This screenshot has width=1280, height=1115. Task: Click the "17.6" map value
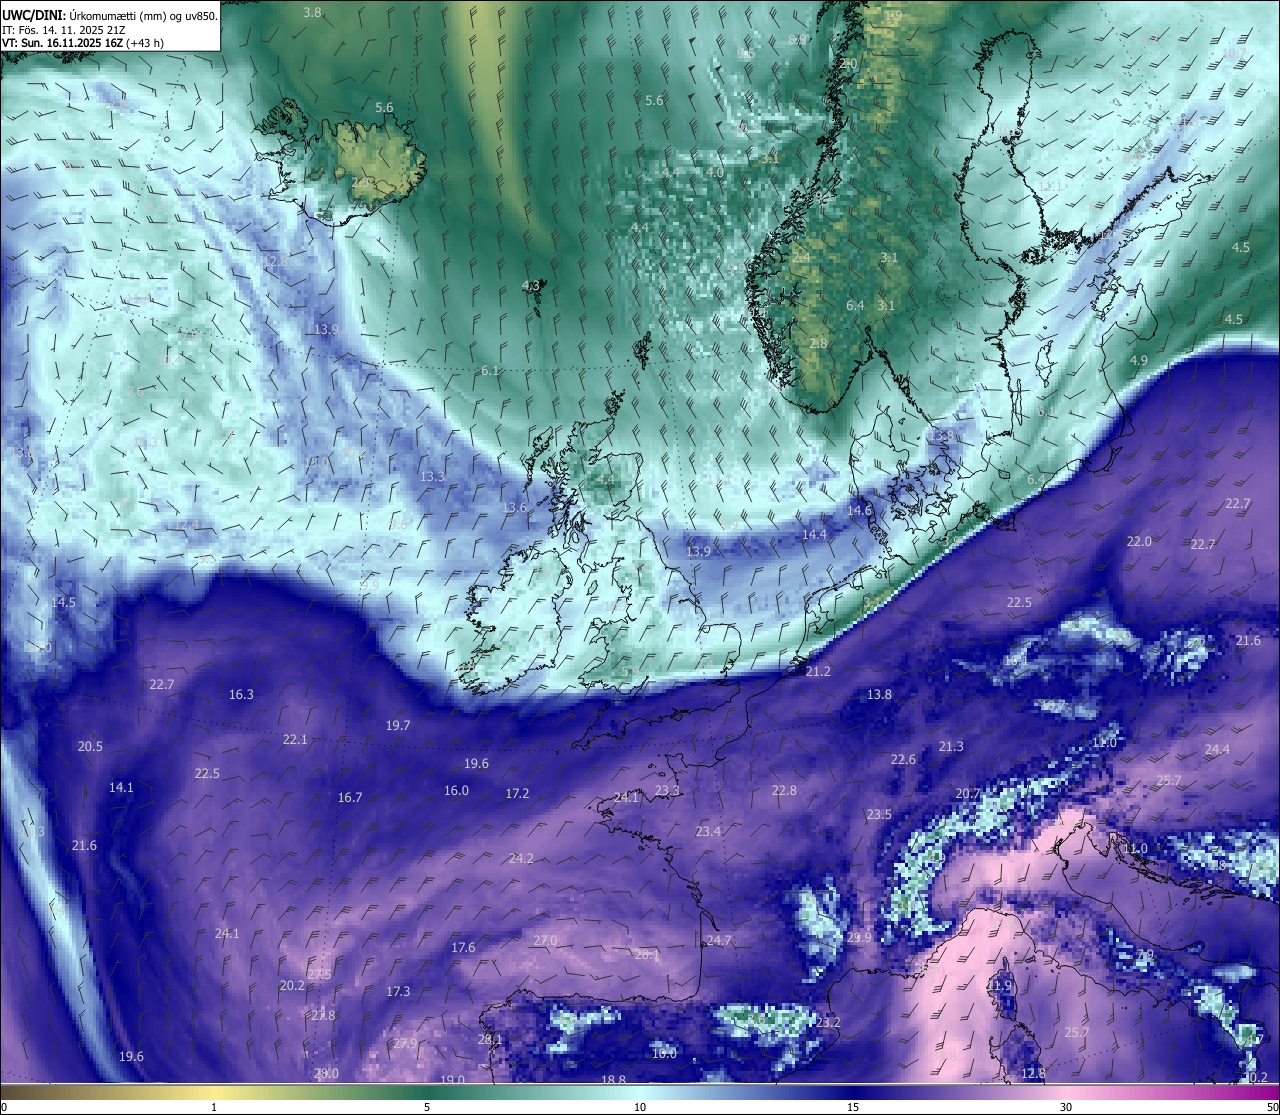463,948
